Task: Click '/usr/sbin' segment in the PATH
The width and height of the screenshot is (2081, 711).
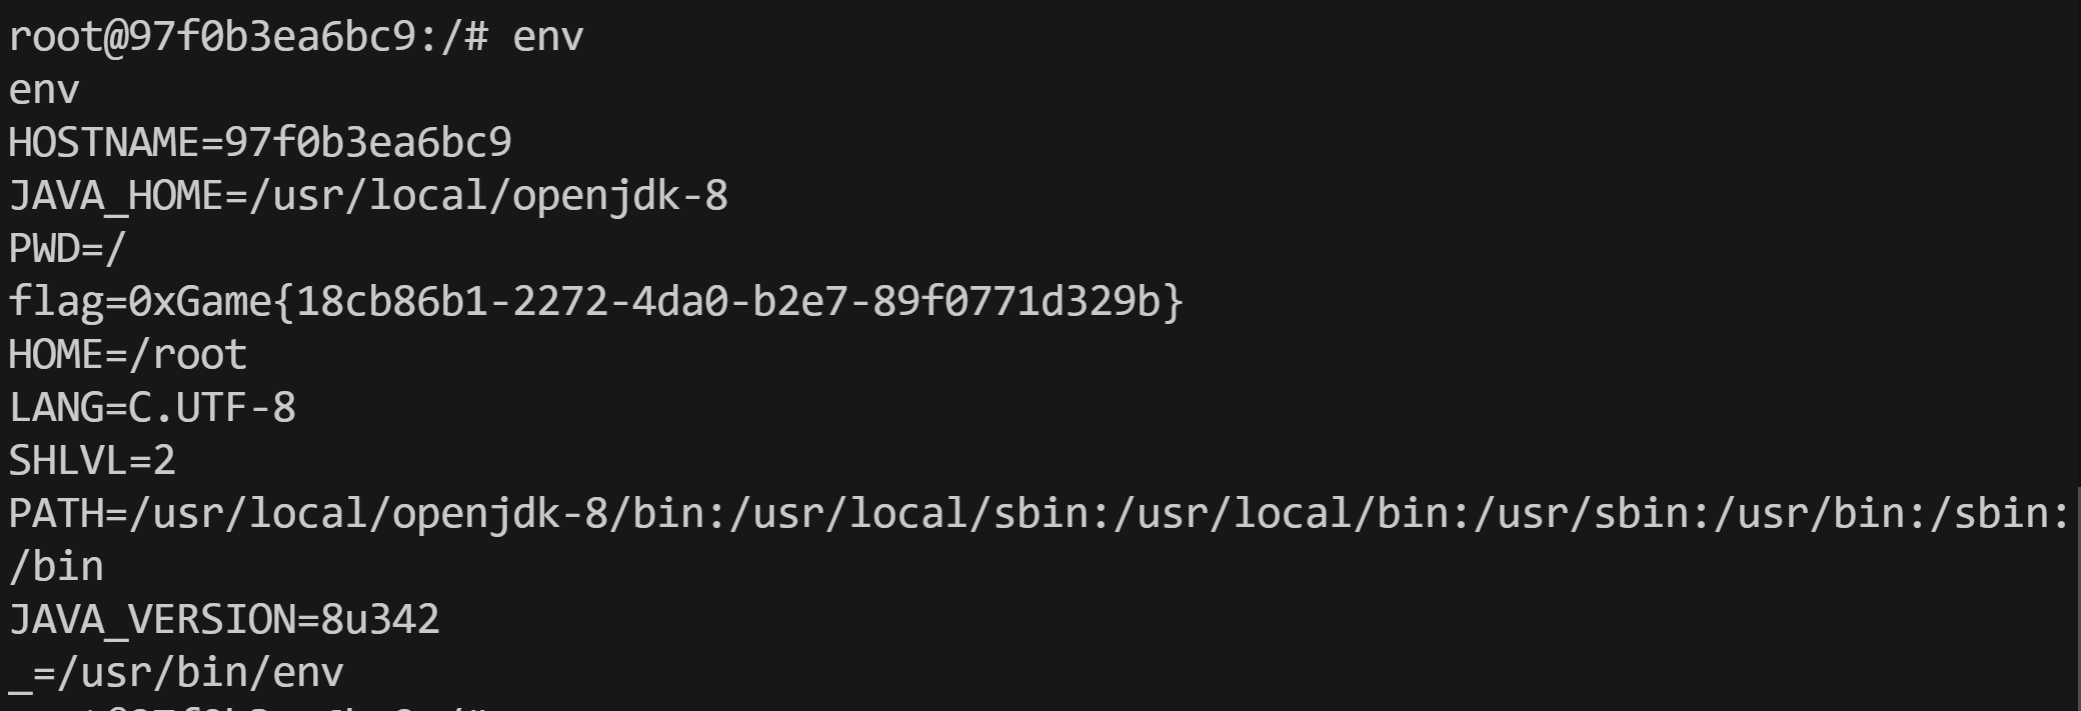Action: point(1582,514)
